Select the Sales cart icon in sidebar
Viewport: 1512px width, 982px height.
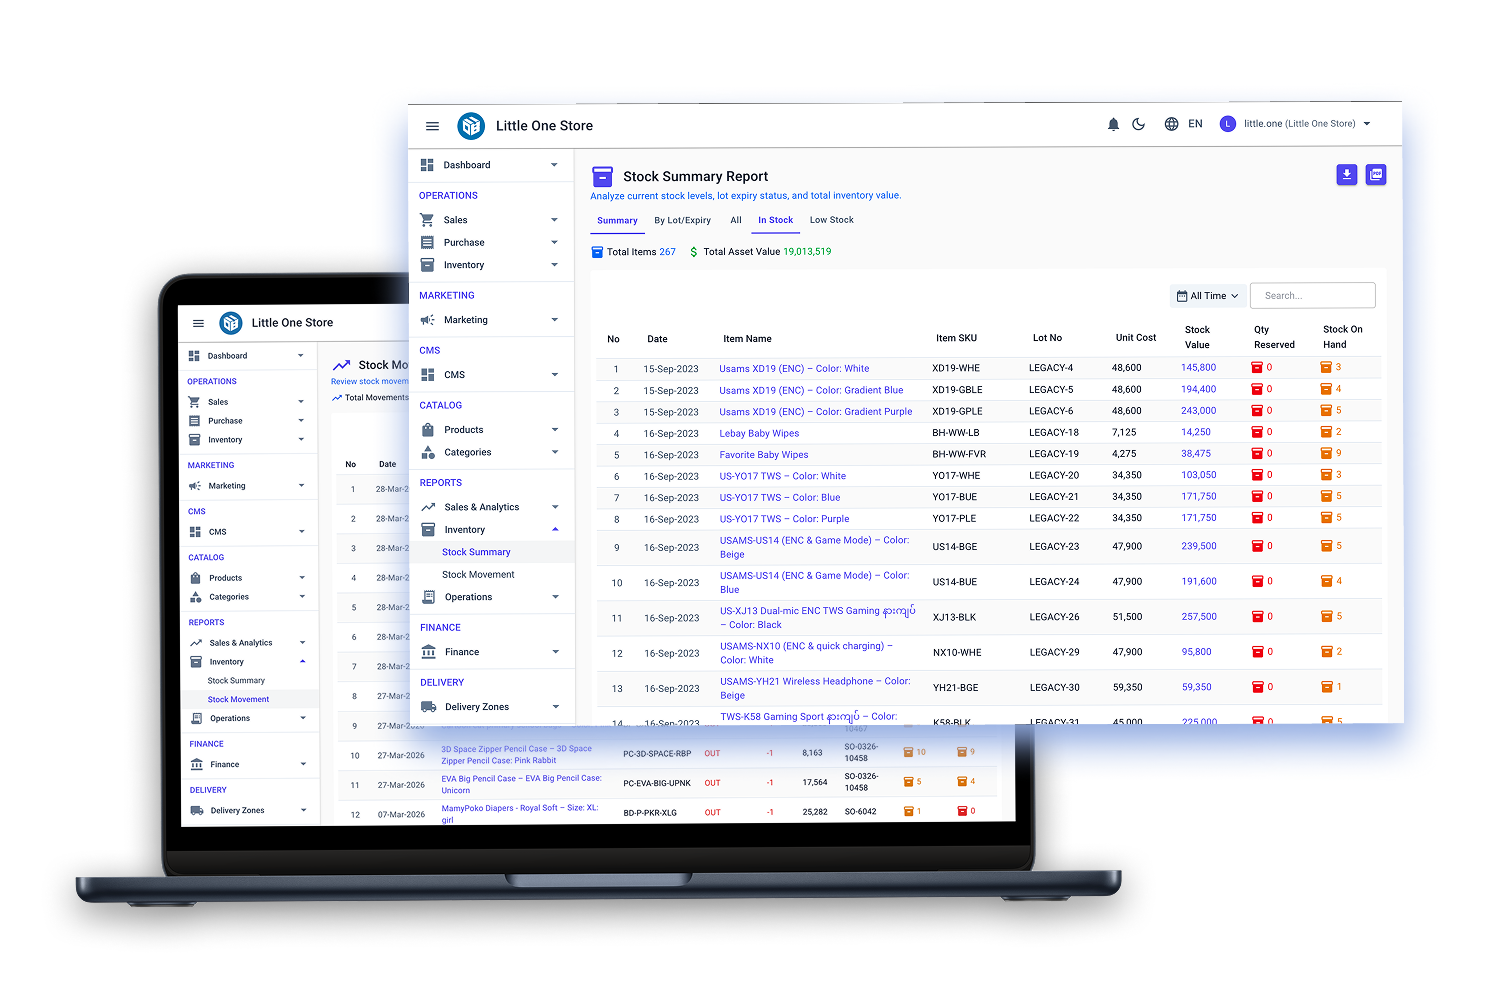tap(429, 219)
